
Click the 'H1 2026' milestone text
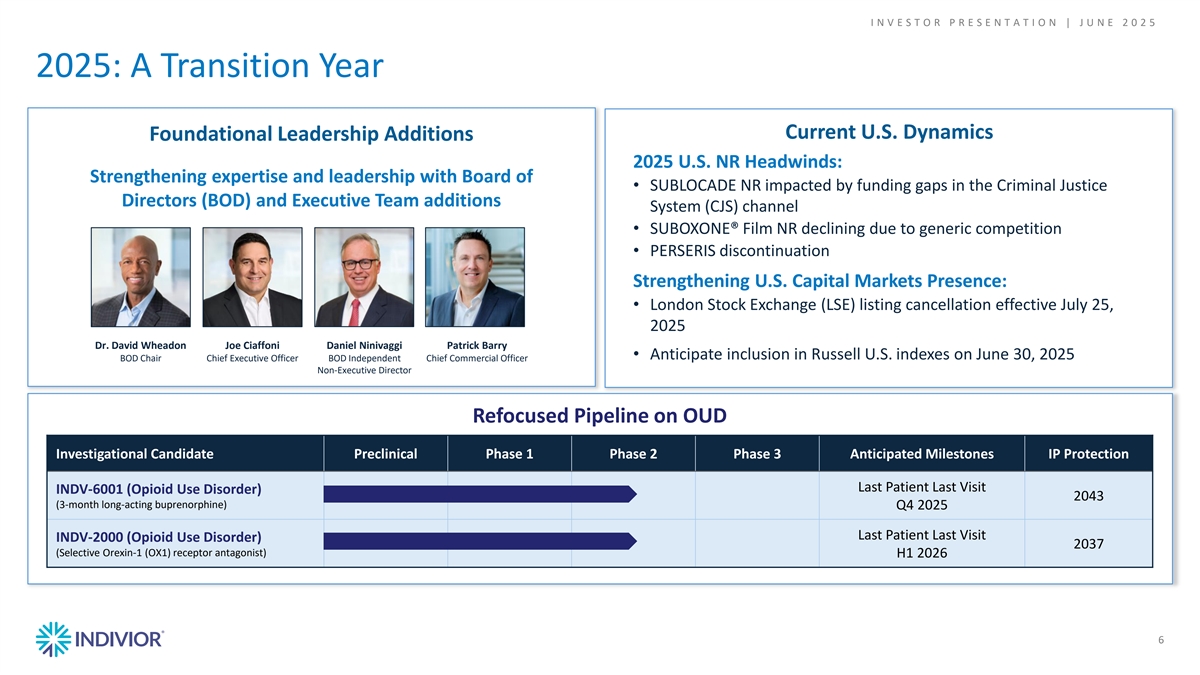tap(922, 553)
